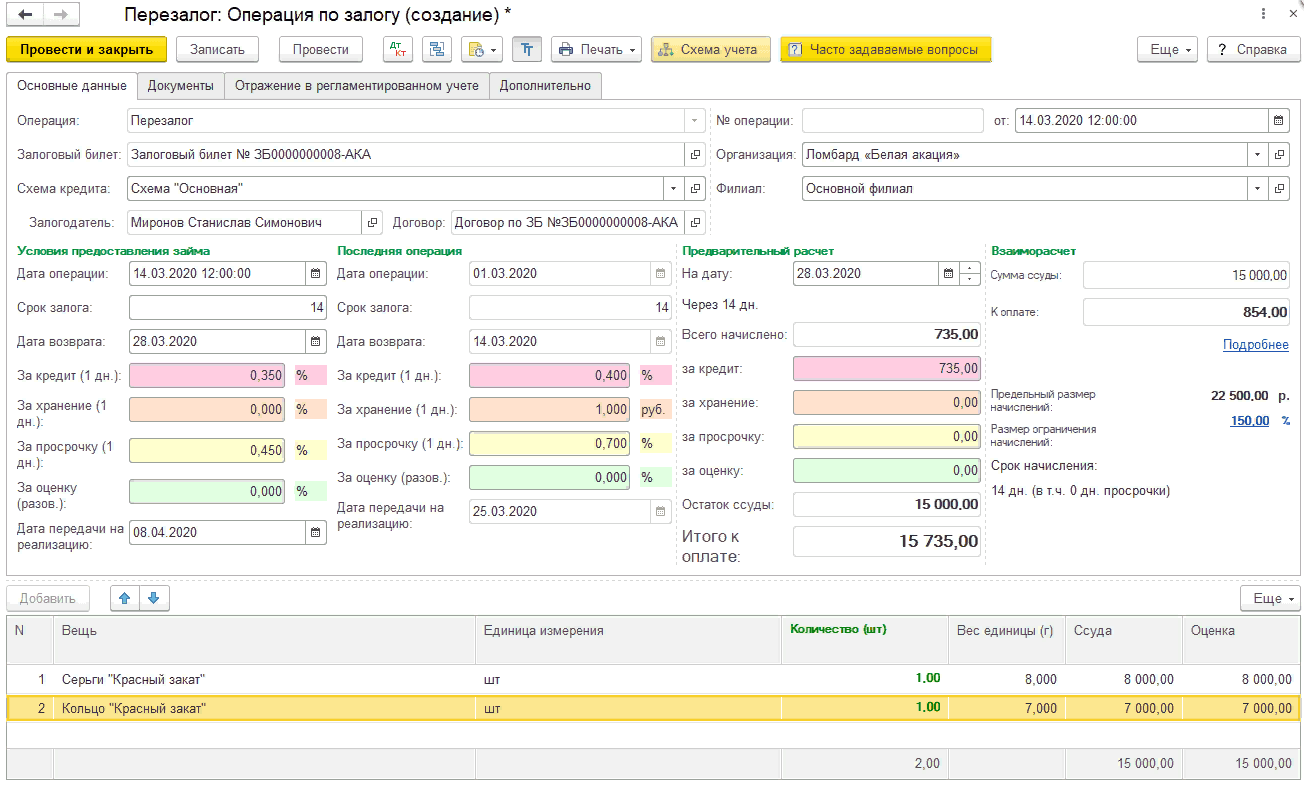
Task: Expand the Схема кредита dropdown
Action: pos(674,188)
